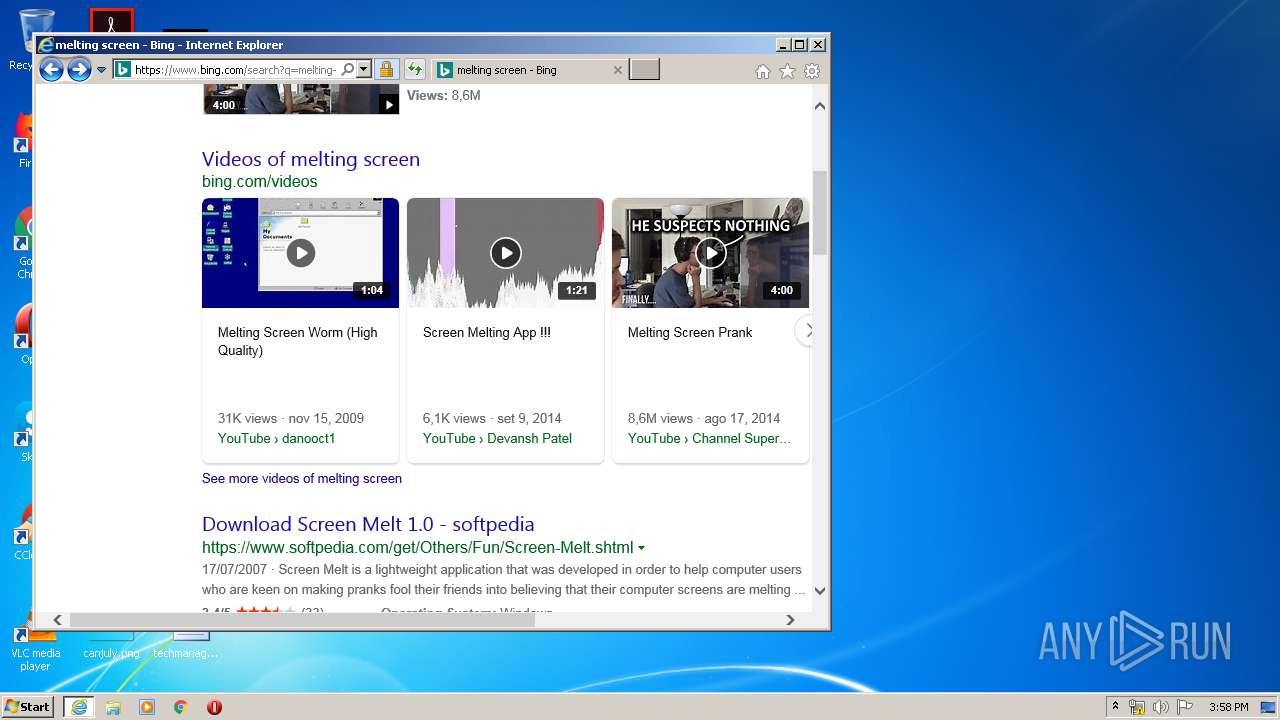Click the refresh page icon

point(415,70)
